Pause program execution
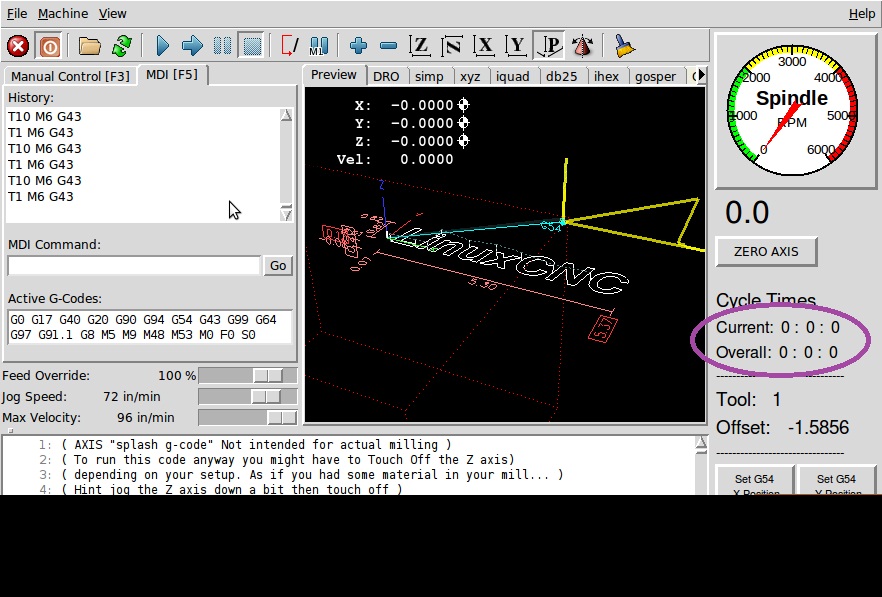 point(222,46)
